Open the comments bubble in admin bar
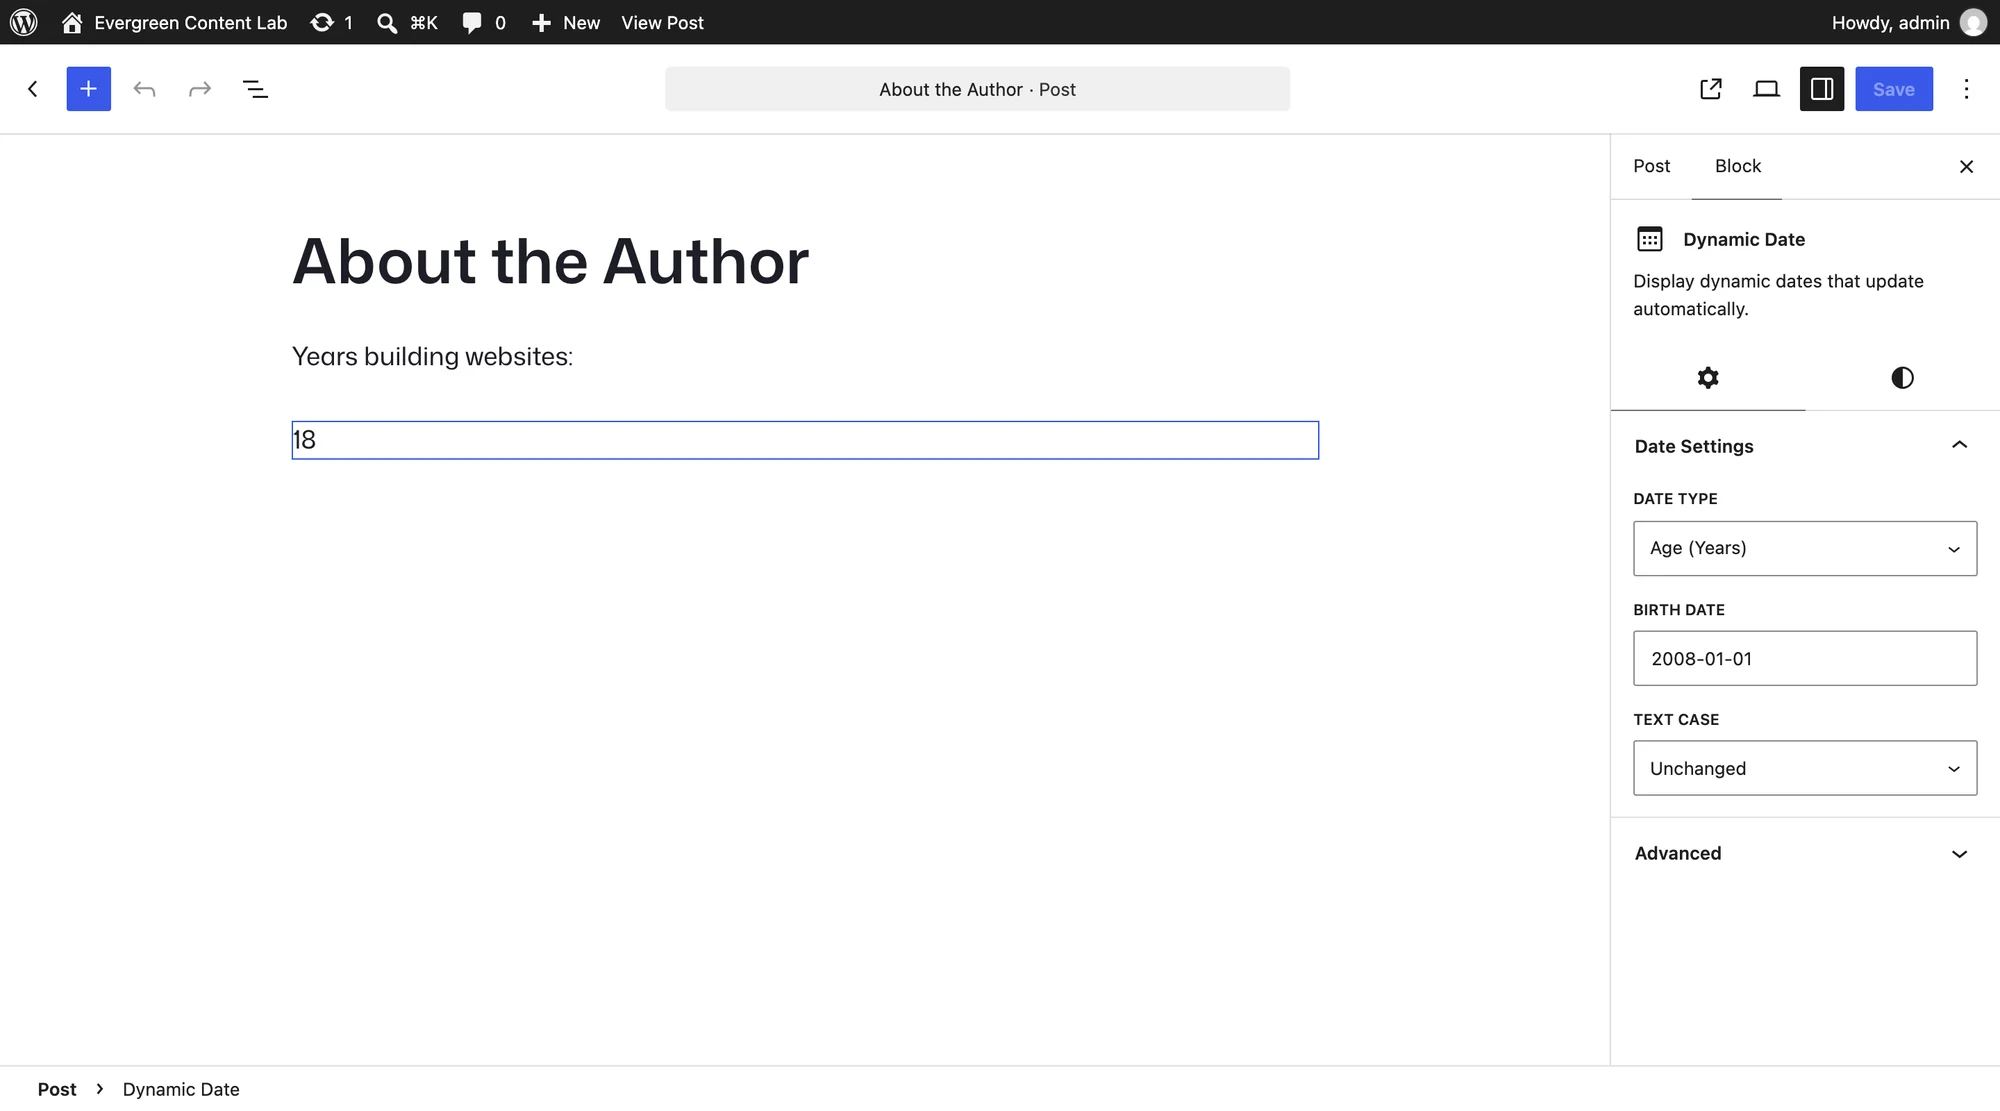This screenshot has height=1111, width=2000. click(484, 22)
